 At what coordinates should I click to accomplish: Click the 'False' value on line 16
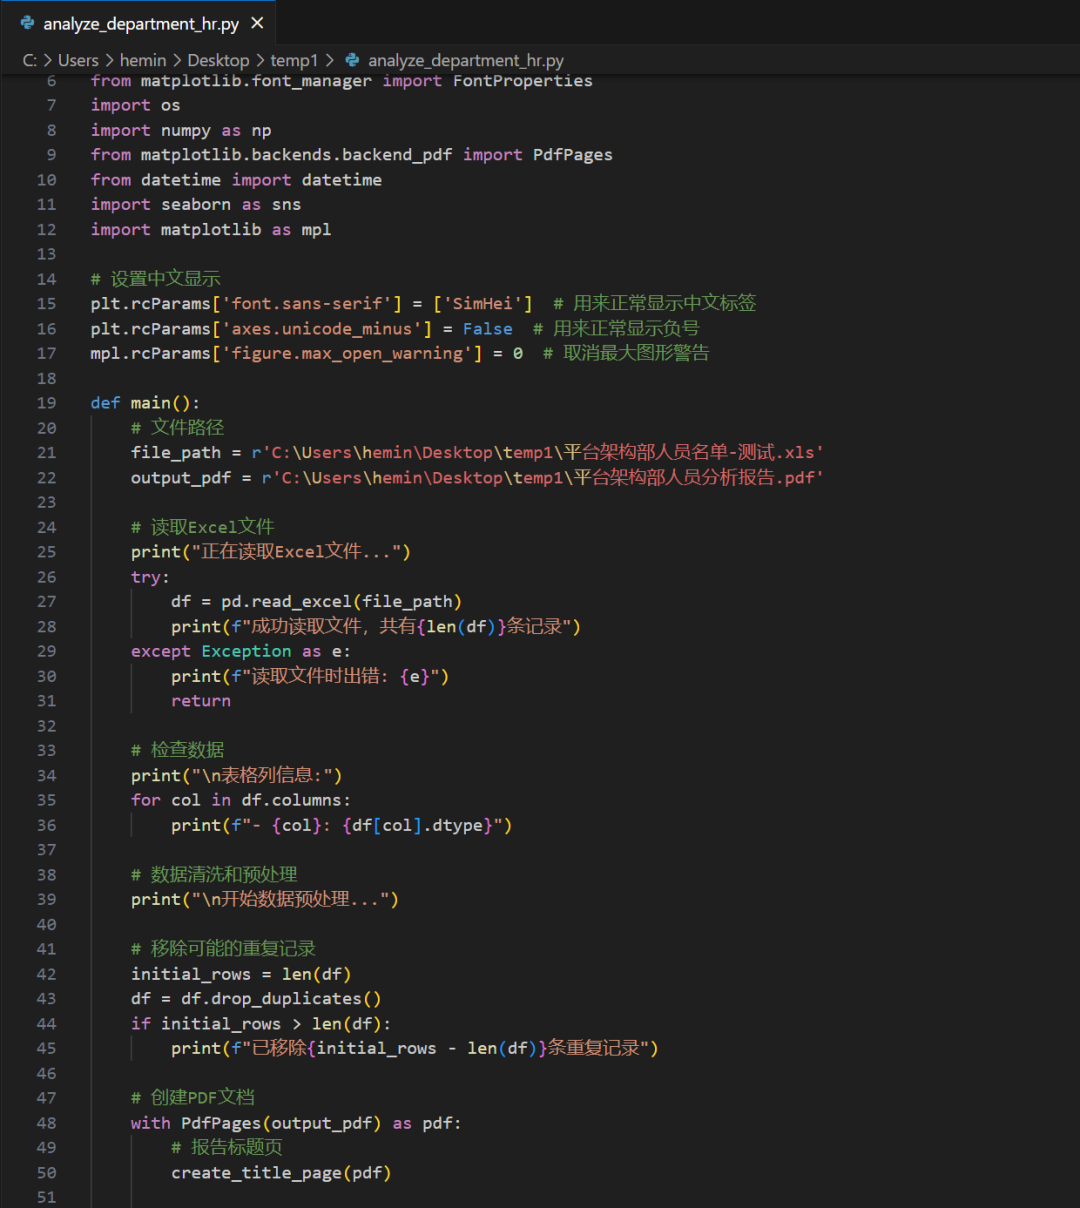pos(487,329)
